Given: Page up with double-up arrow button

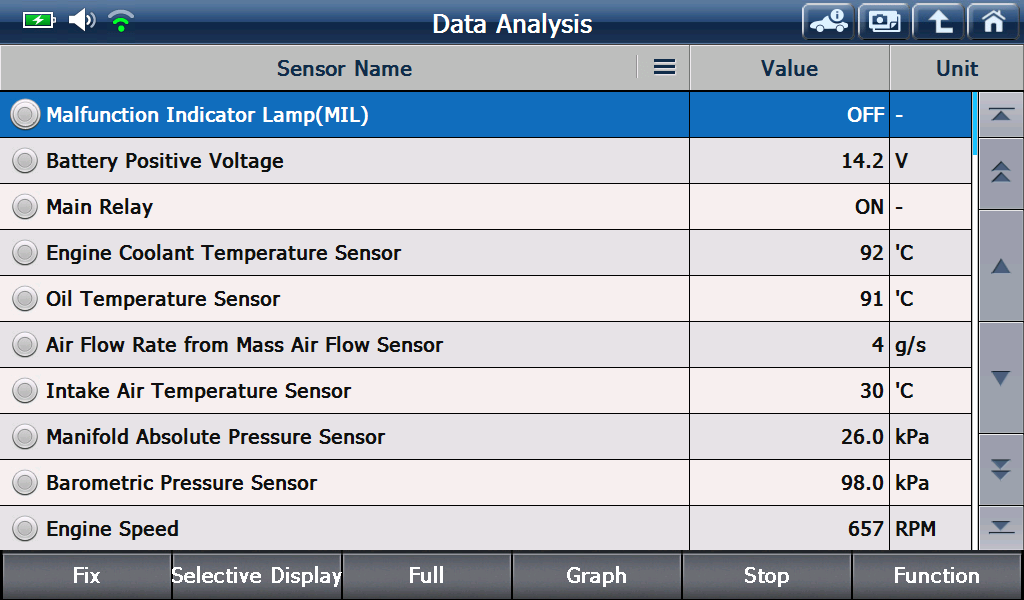Looking at the screenshot, I should click(1000, 173).
